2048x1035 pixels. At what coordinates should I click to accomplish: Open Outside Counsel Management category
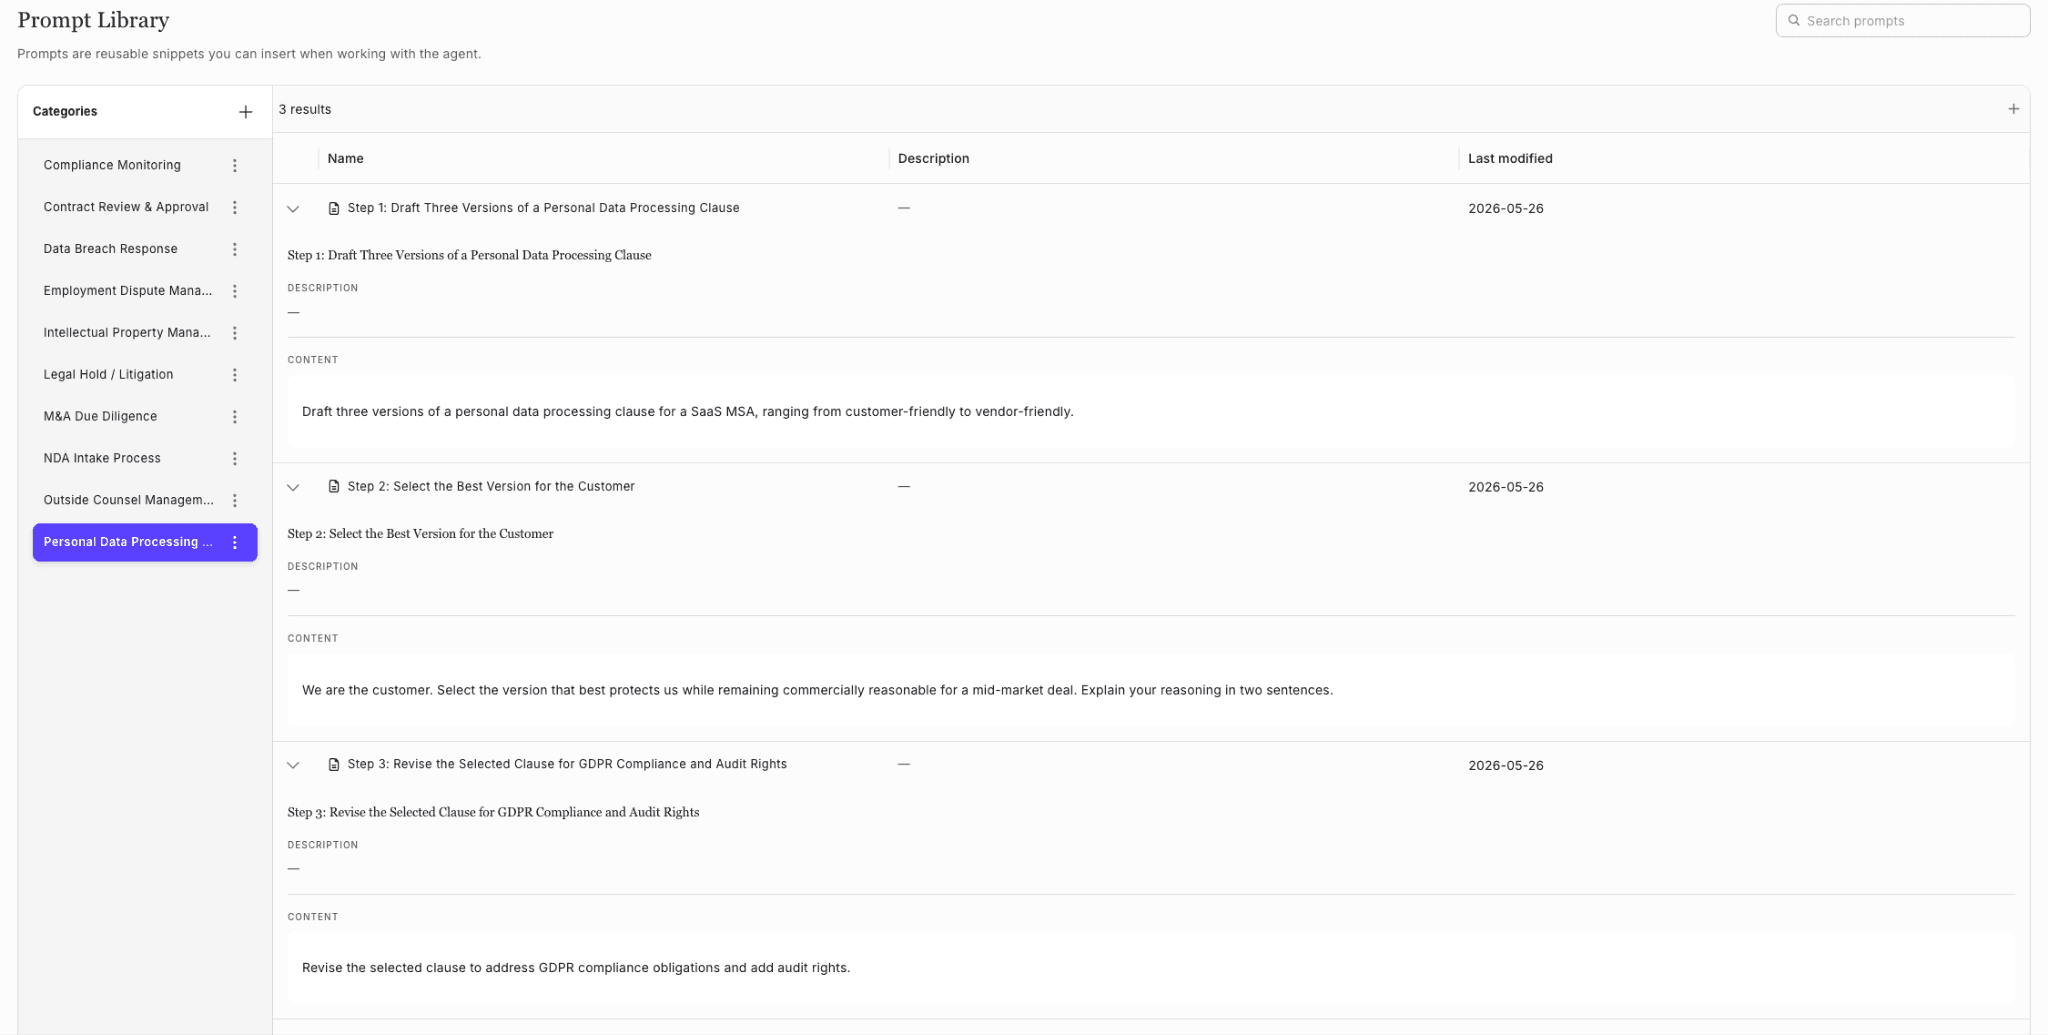coord(145,500)
